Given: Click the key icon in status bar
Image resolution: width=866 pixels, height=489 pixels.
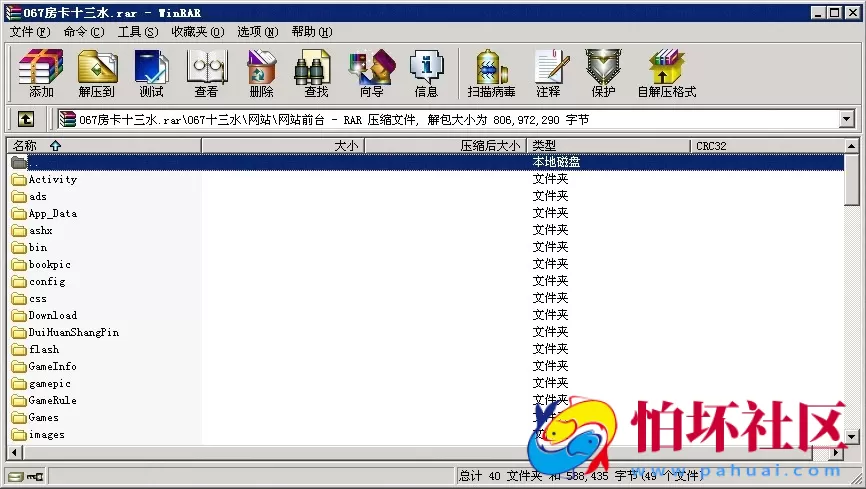Looking at the screenshot, I should pyautogui.click(x=35, y=476).
